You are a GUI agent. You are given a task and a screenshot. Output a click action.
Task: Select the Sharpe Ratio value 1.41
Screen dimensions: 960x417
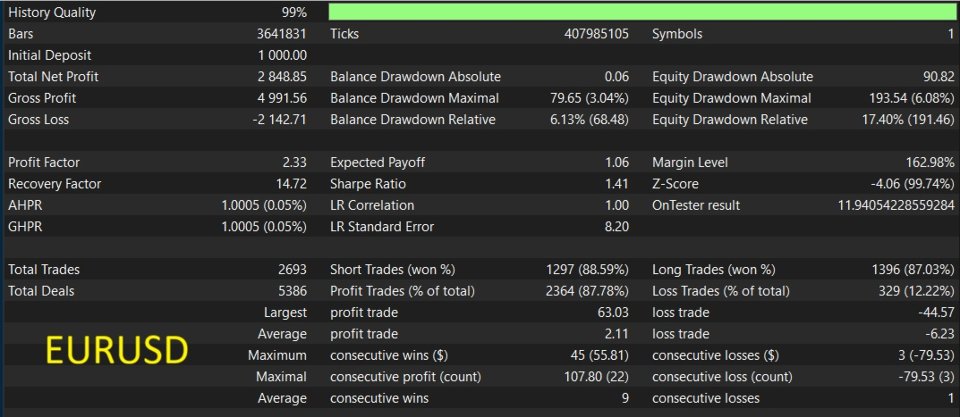click(617, 184)
